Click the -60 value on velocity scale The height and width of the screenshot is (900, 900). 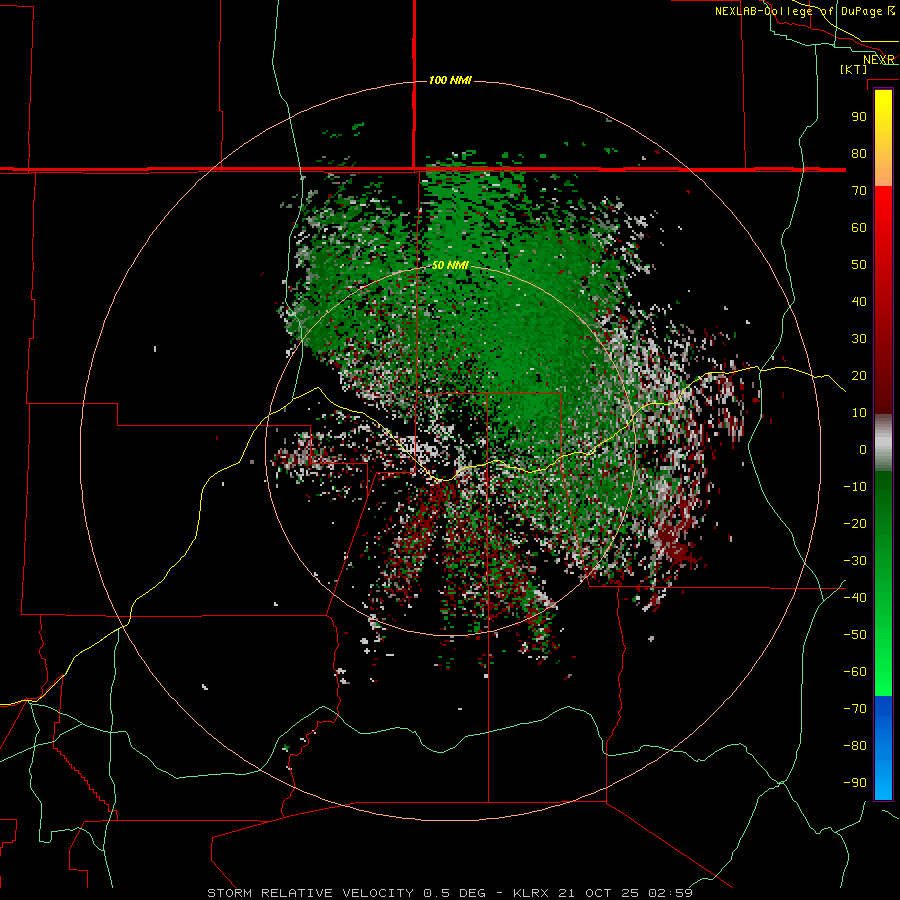(855, 672)
